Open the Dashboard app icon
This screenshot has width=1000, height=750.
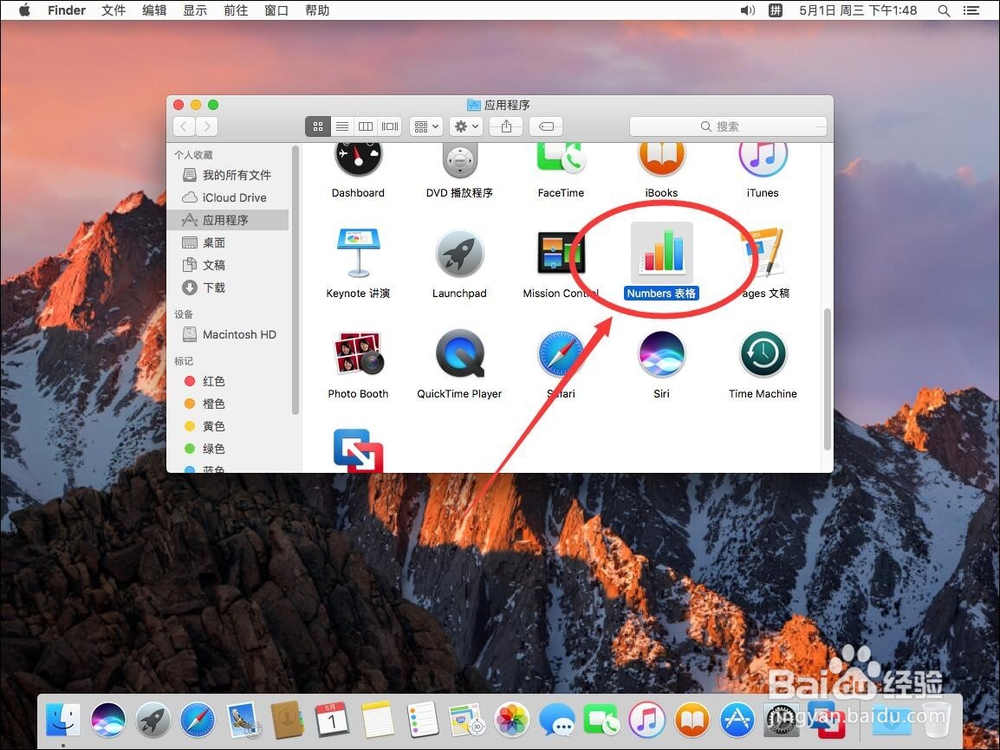point(358,160)
